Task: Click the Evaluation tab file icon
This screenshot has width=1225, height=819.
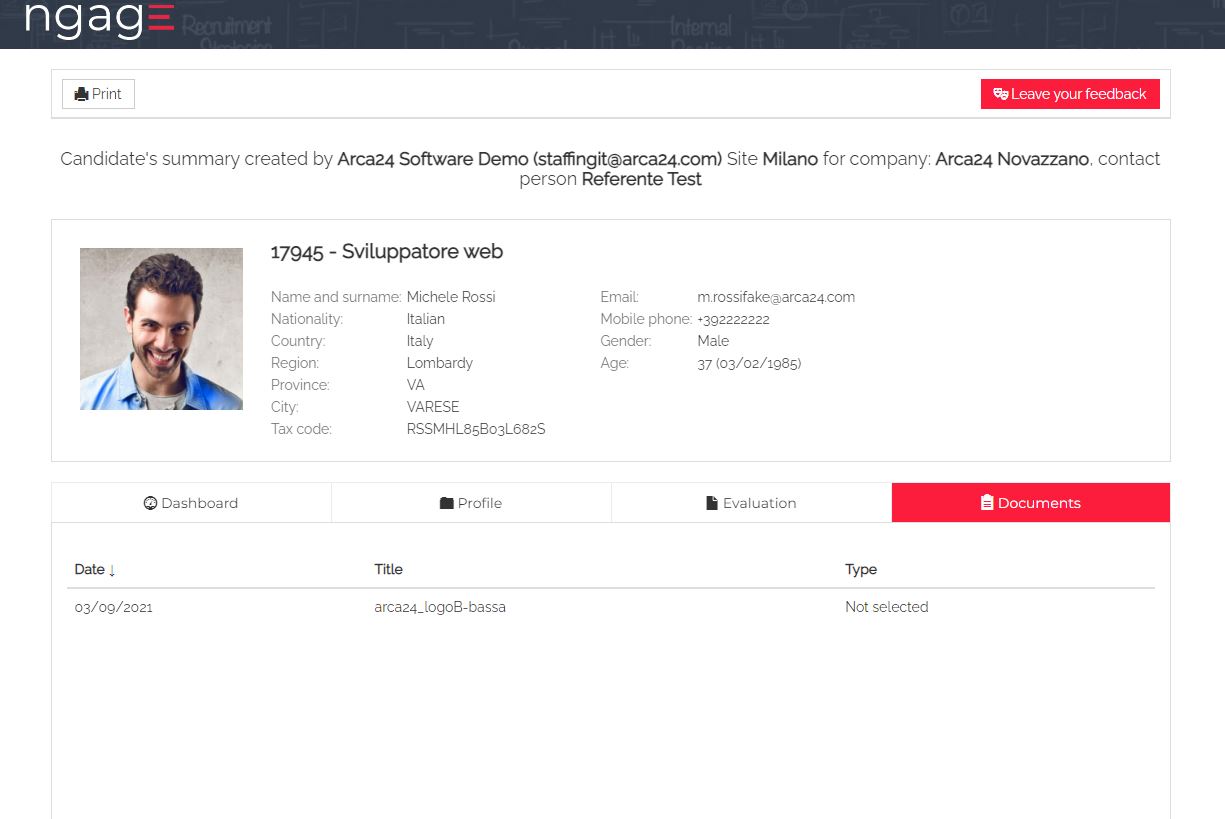Action: click(712, 503)
